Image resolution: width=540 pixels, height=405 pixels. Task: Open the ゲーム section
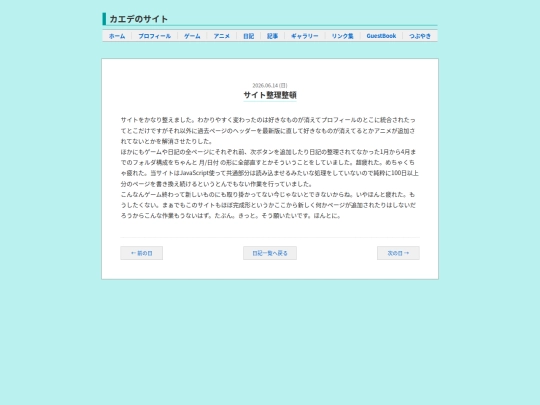pos(192,36)
